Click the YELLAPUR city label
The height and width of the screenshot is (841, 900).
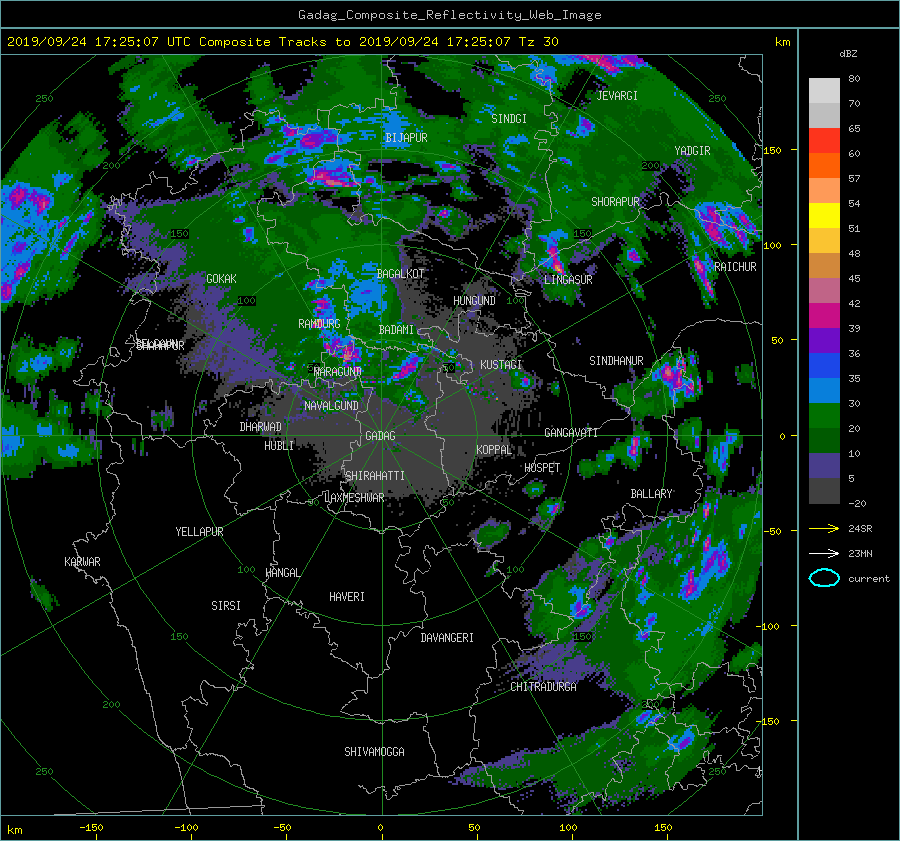pos(199,532)
